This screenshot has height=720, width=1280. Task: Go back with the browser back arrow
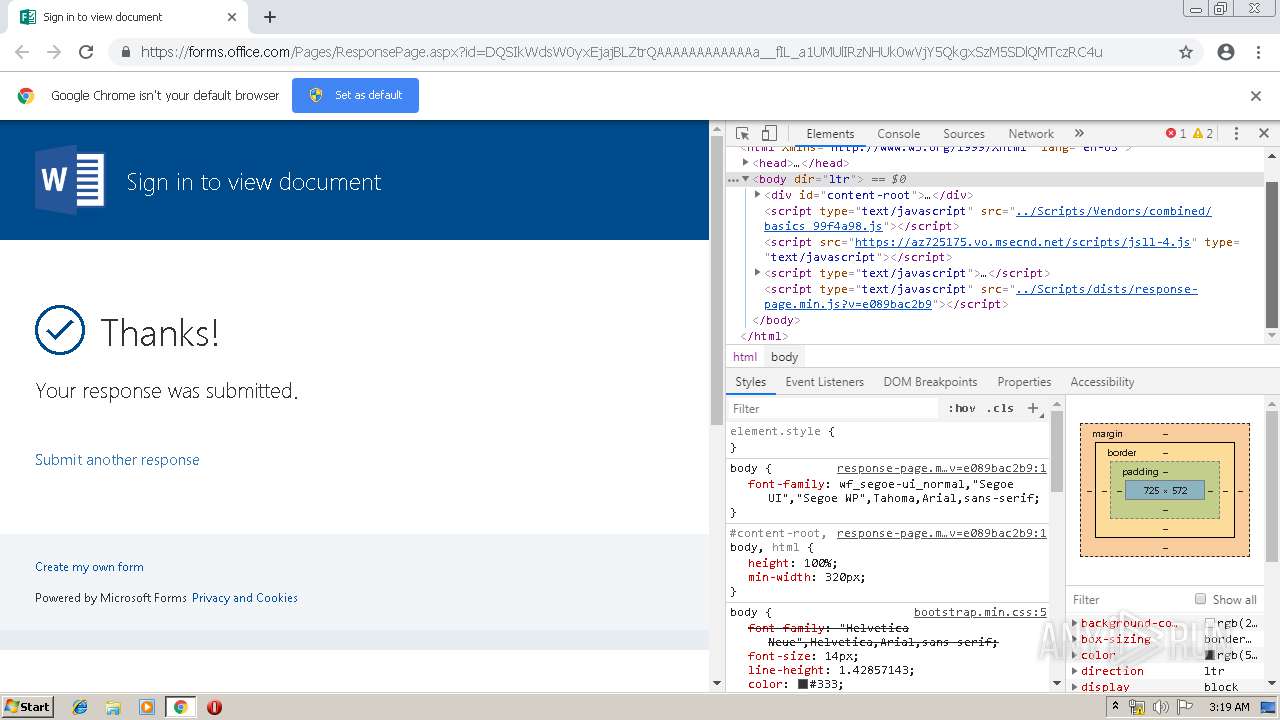pyautogui.click(x=22, y=52)
